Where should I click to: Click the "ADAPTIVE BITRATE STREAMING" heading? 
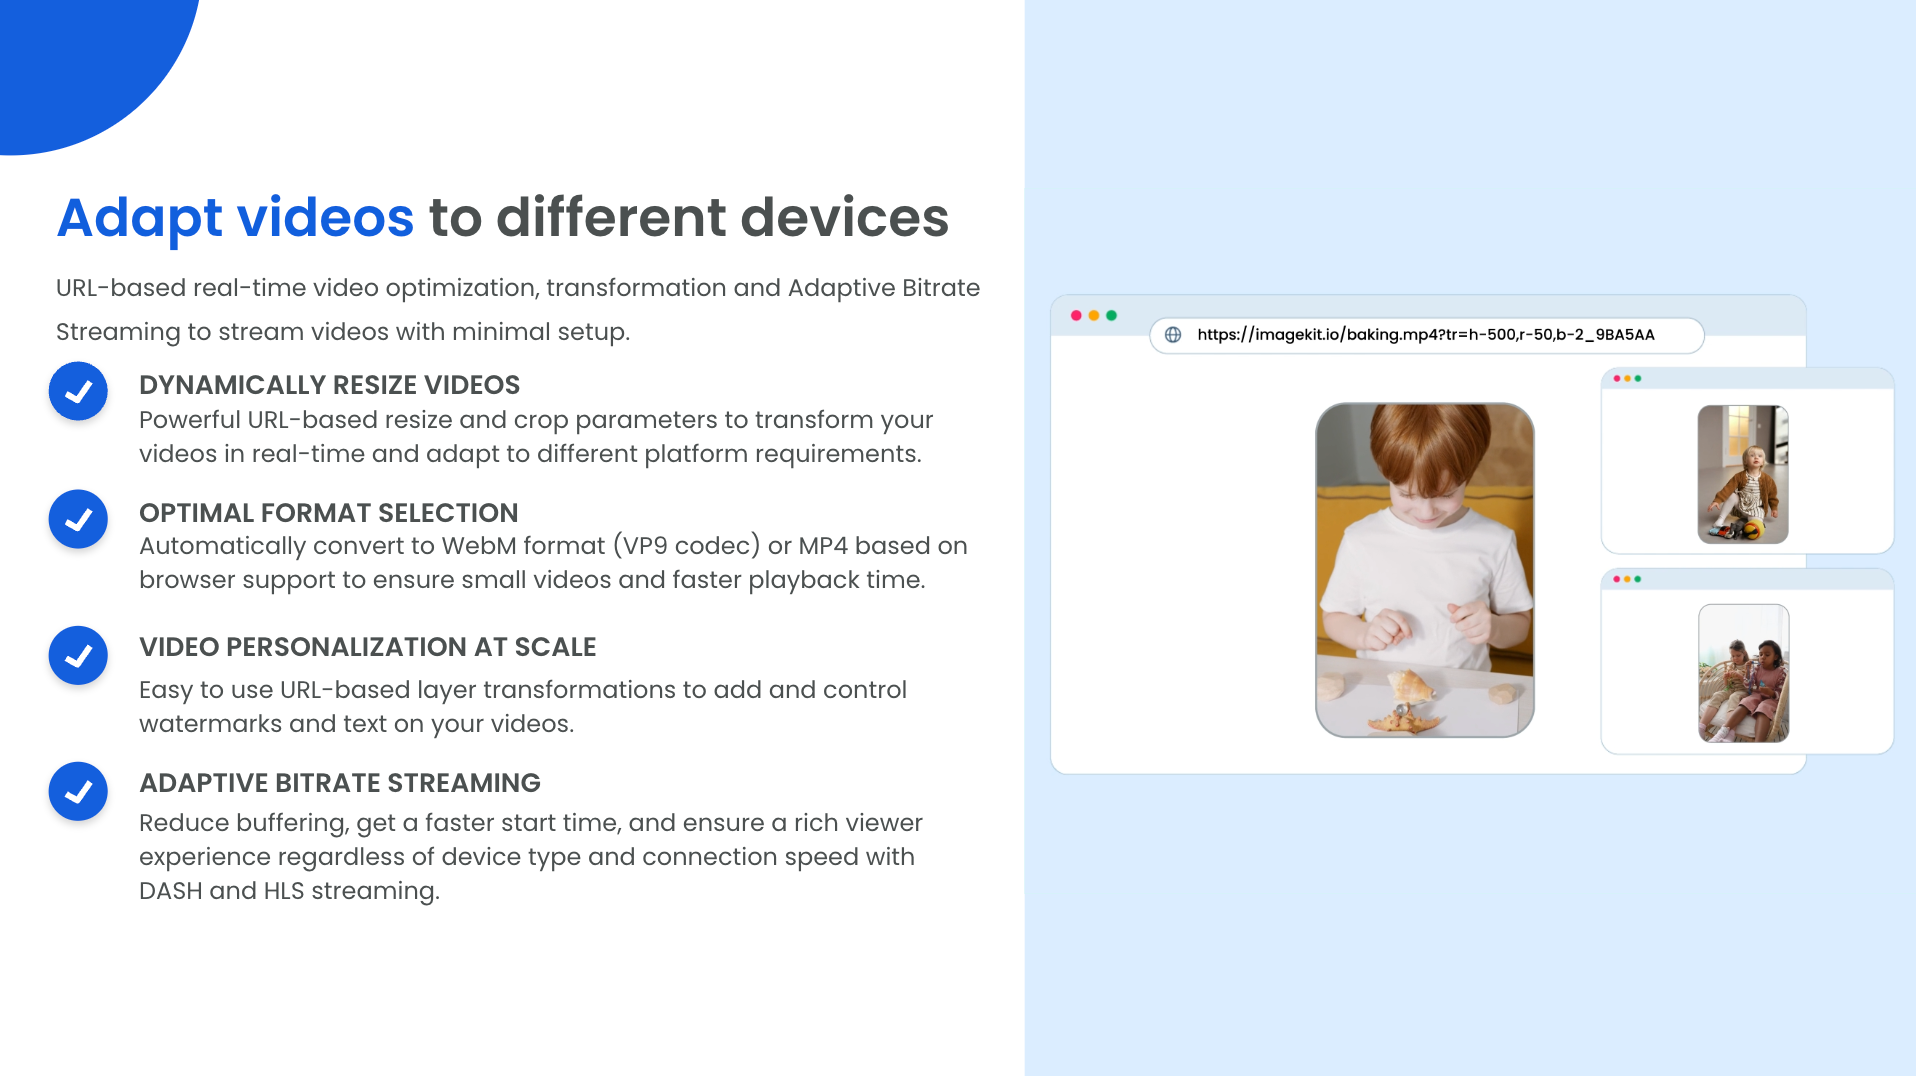(340, 783)
